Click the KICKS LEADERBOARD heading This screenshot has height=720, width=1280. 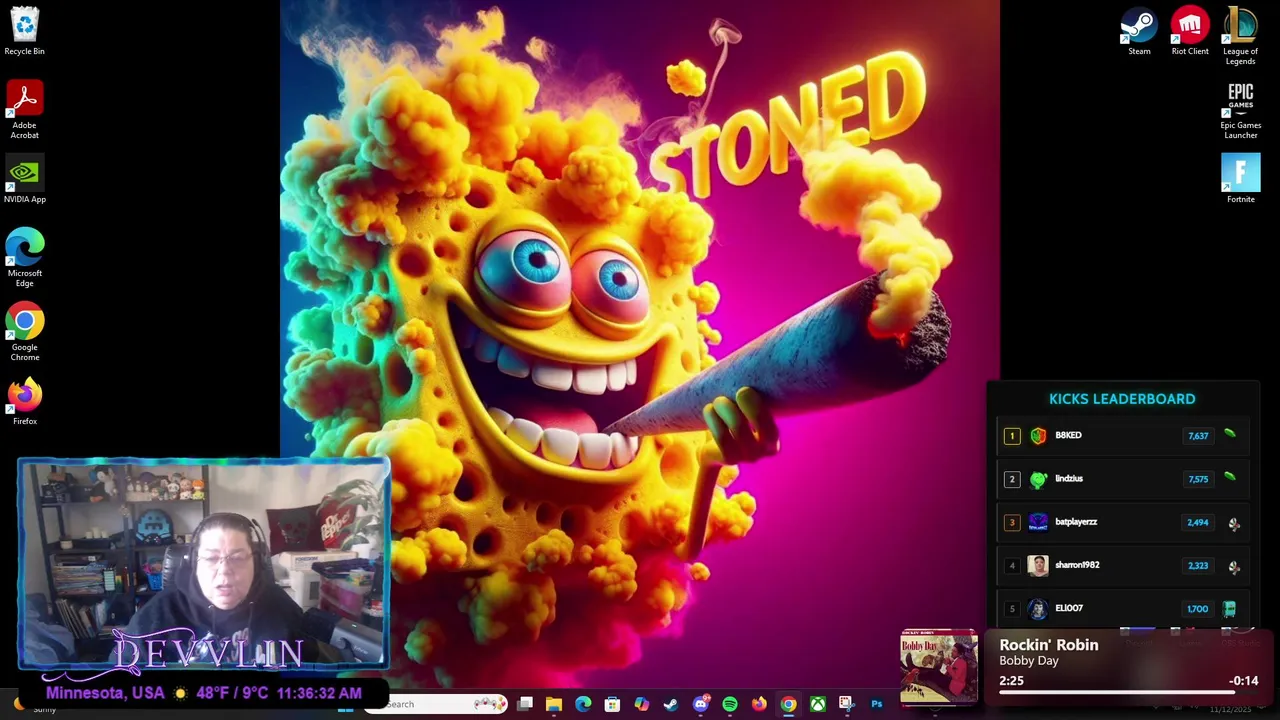tap(1122, 399)
